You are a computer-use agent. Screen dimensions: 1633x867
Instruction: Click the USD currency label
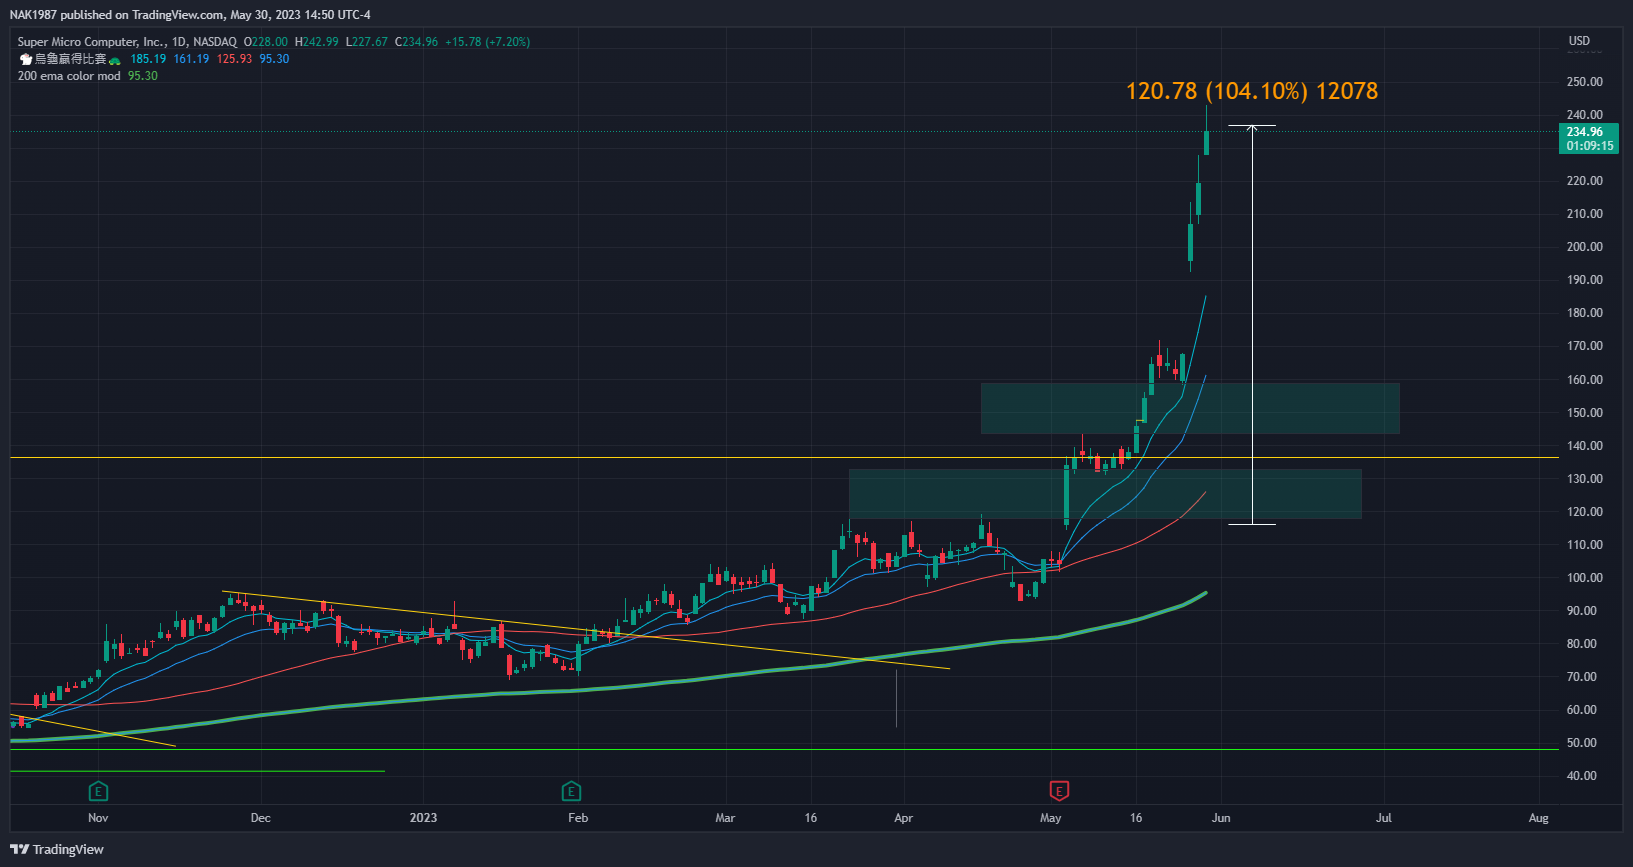(1579, 41)
